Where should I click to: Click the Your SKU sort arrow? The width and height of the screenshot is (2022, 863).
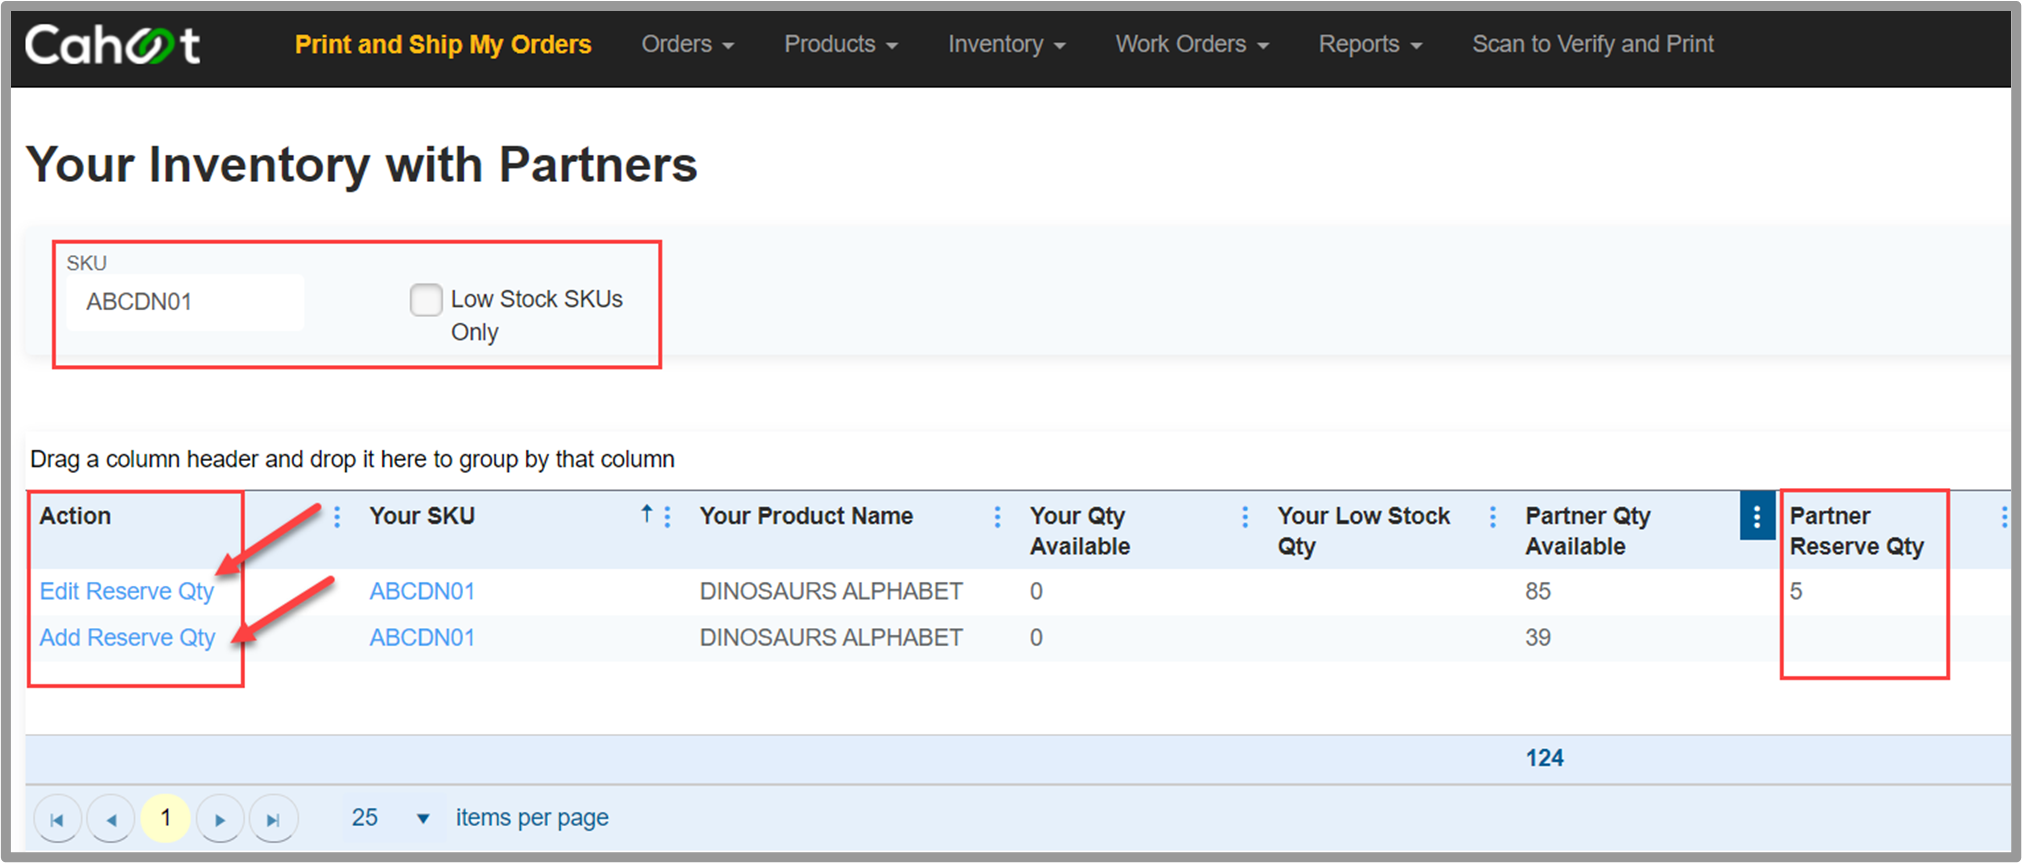(x=647, y=514)
